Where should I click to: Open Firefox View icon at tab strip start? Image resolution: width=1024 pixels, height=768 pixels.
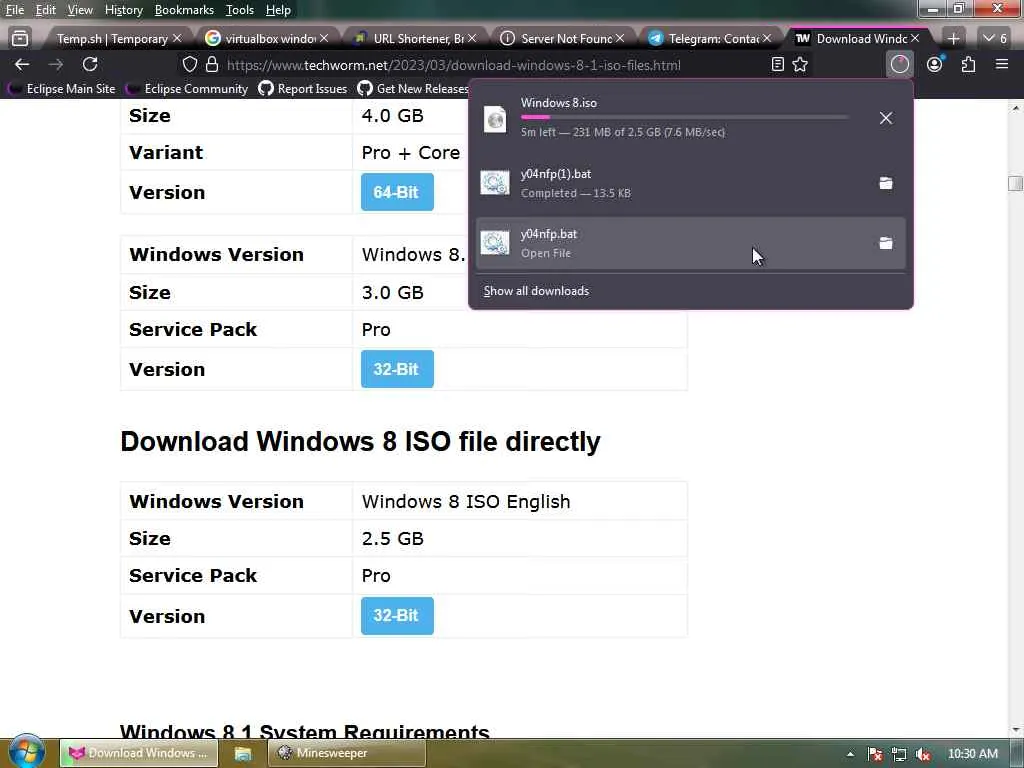click(20, 39)
